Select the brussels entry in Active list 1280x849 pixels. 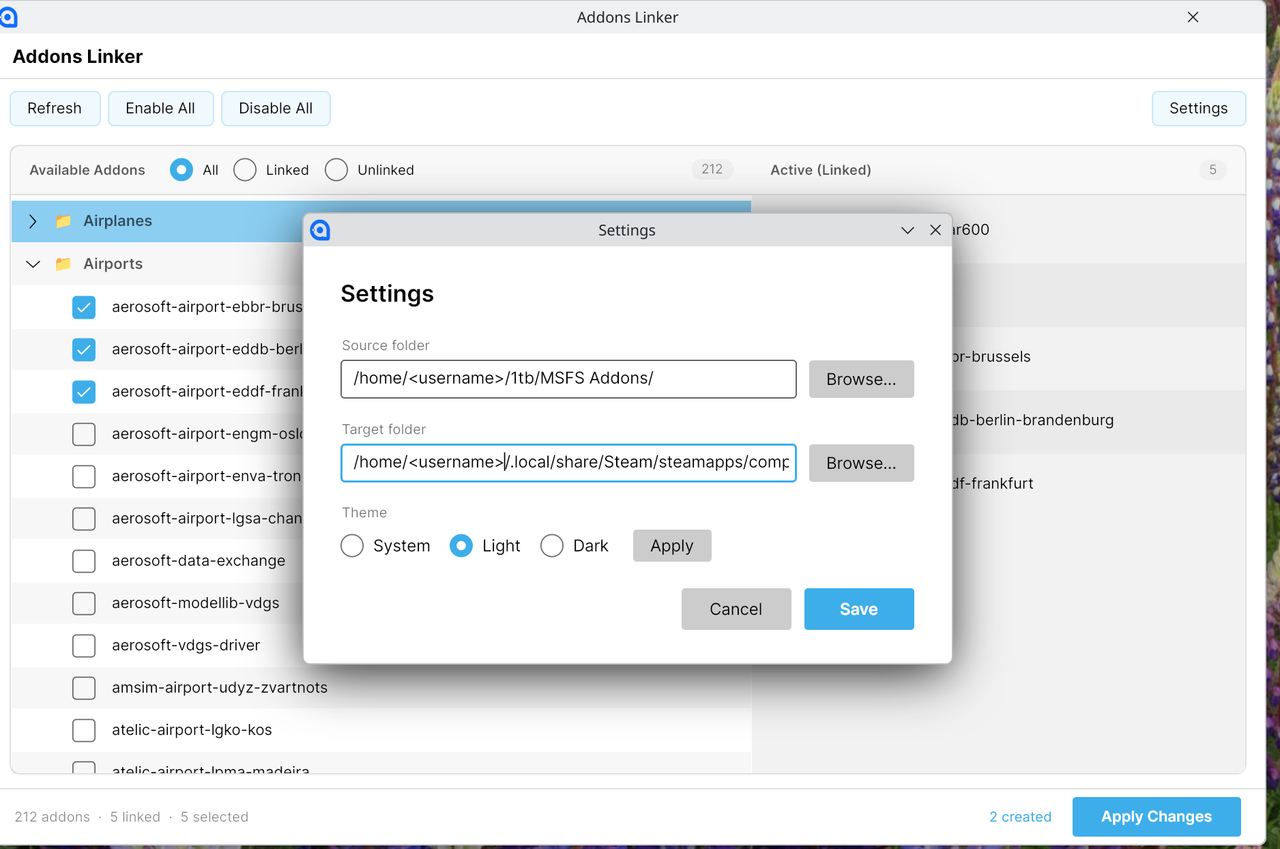click(992, 357)
